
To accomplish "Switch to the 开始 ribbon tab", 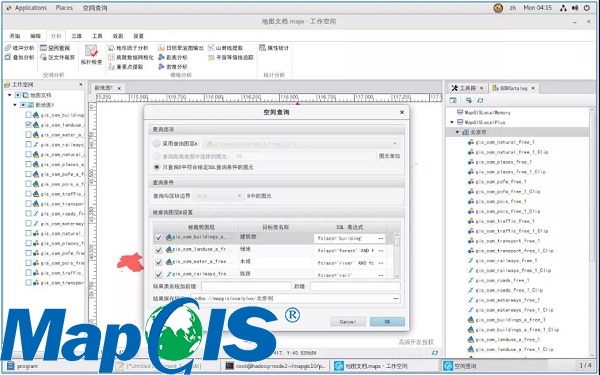I will point(15,36).
